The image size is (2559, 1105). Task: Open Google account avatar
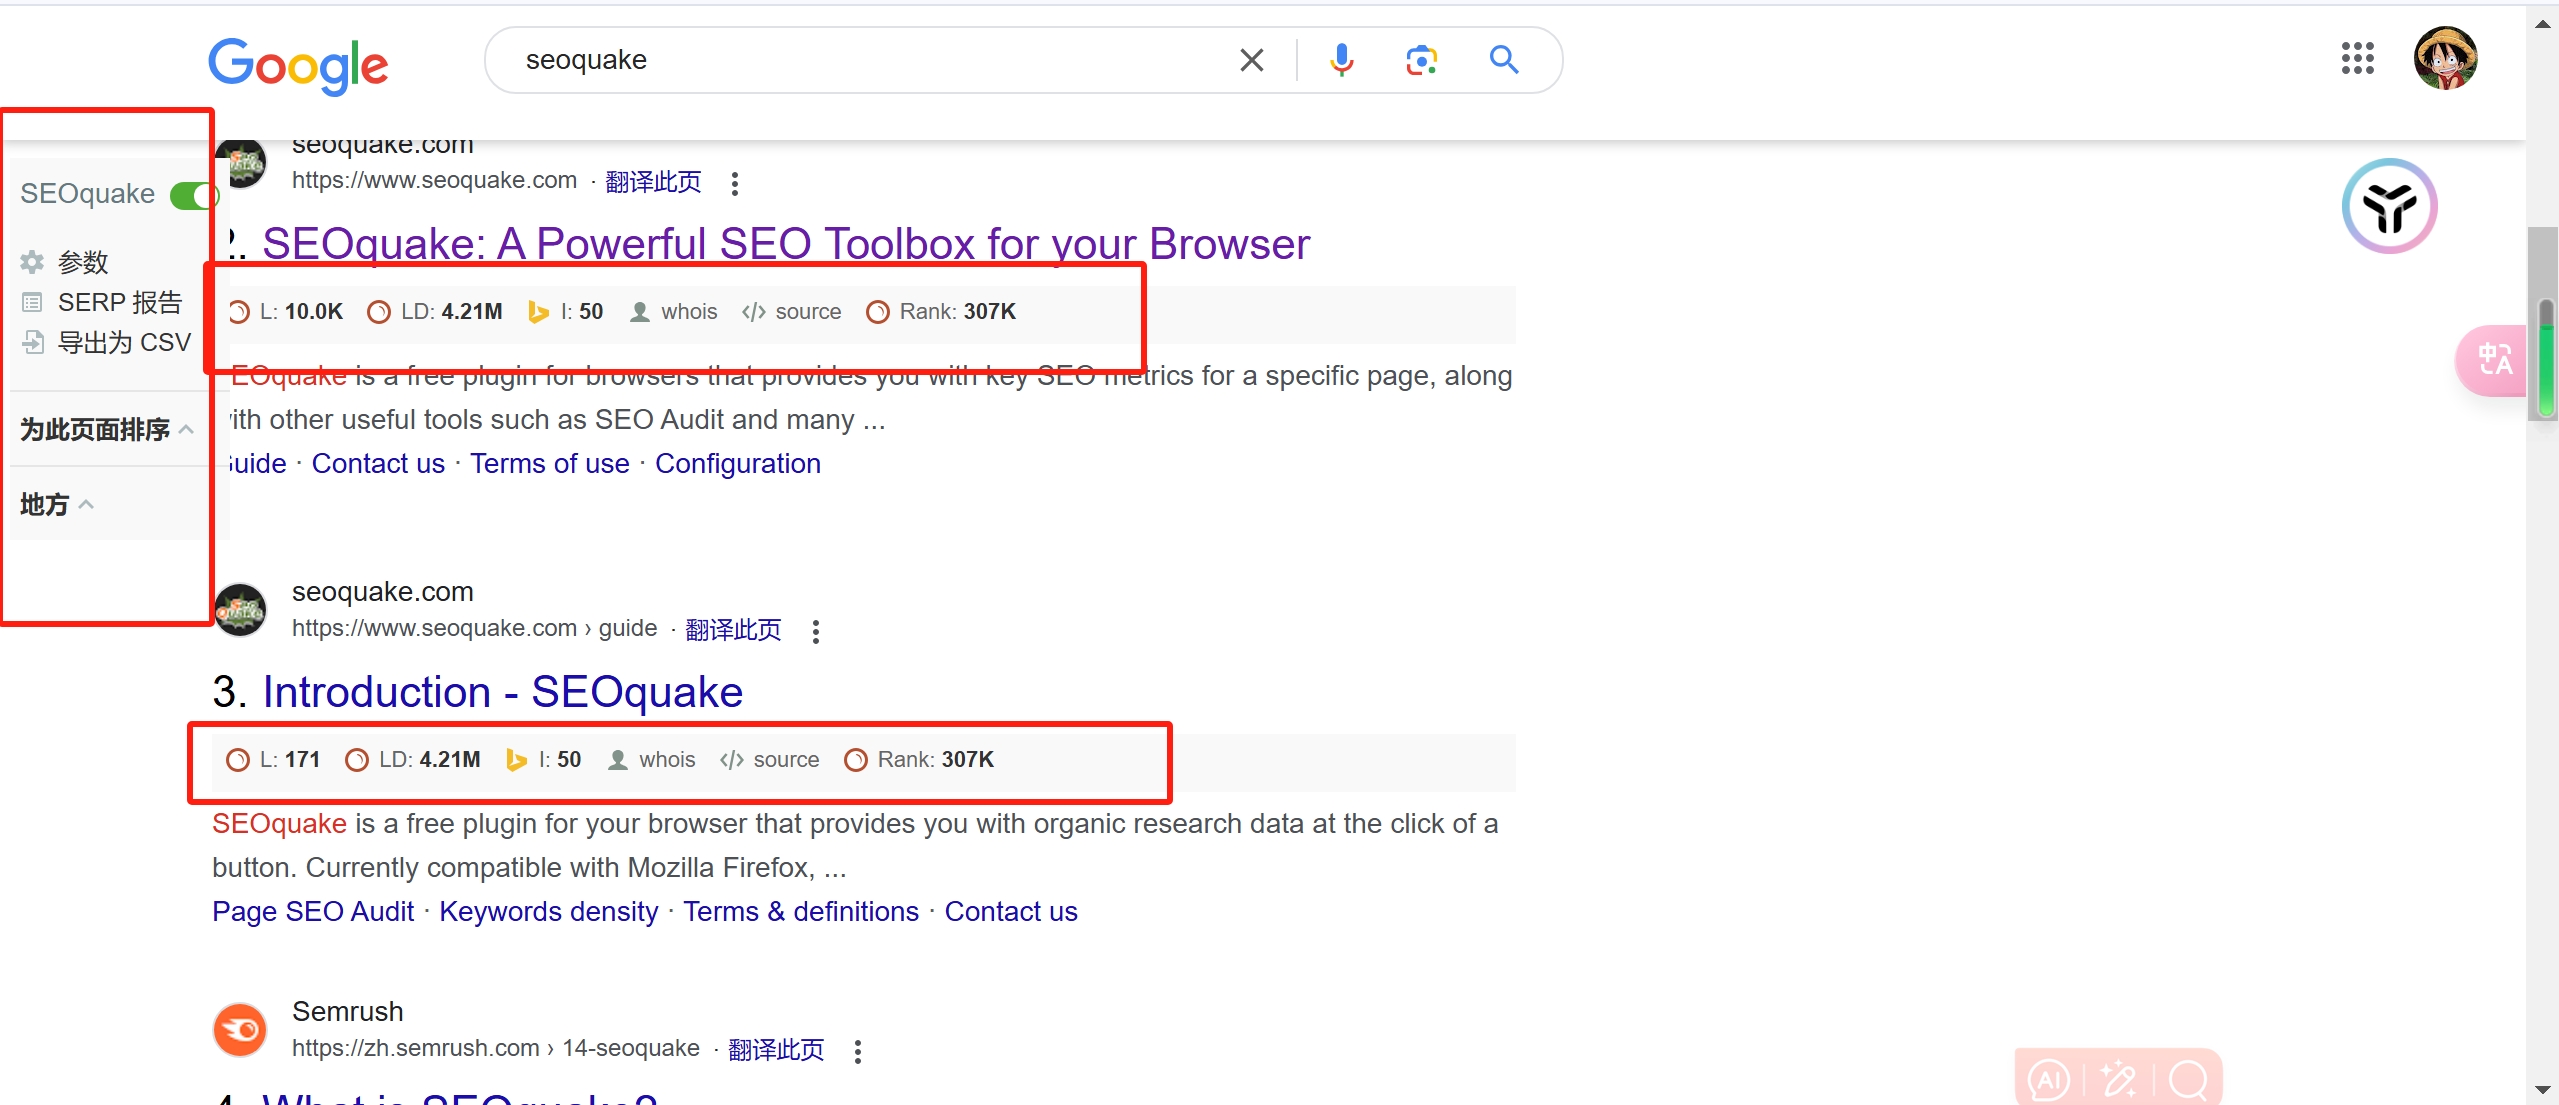tap(2445, 58)
